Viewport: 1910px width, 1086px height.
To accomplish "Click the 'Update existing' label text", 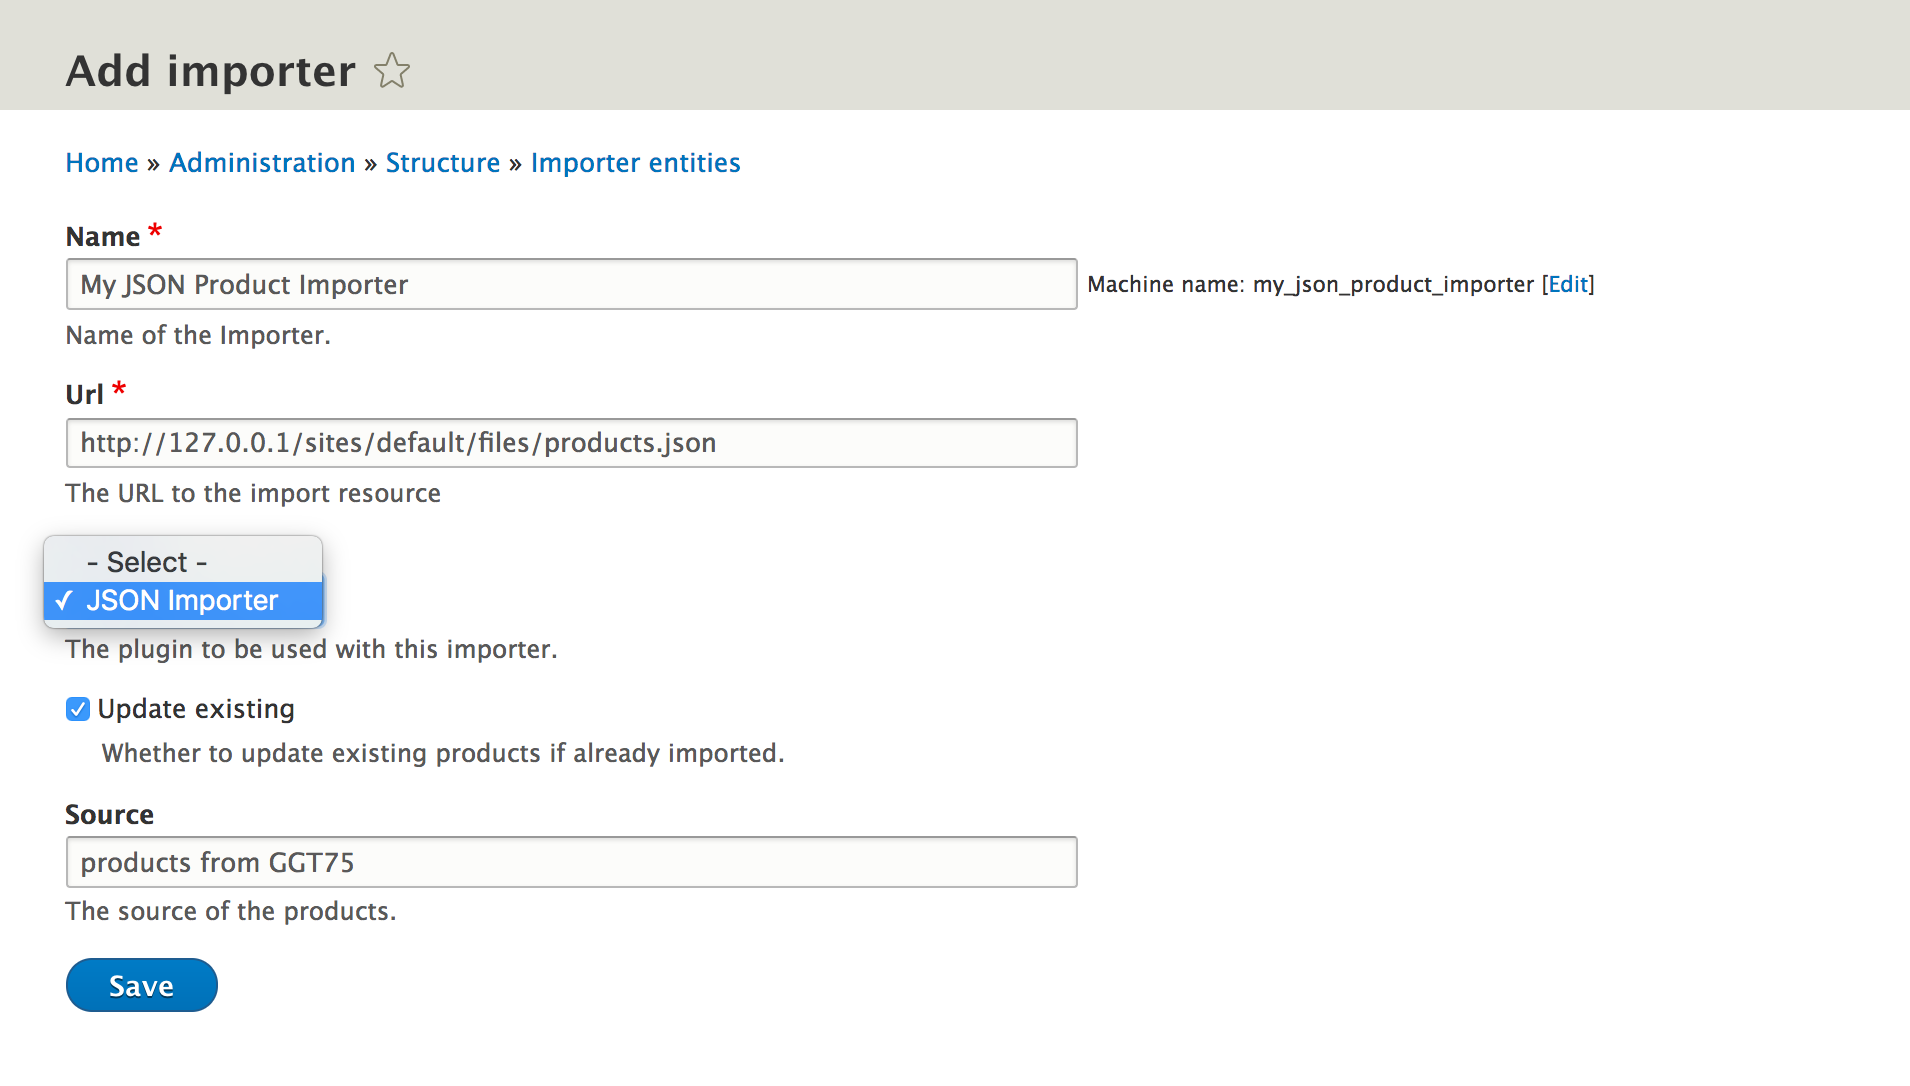I will [x=196, y=709].
